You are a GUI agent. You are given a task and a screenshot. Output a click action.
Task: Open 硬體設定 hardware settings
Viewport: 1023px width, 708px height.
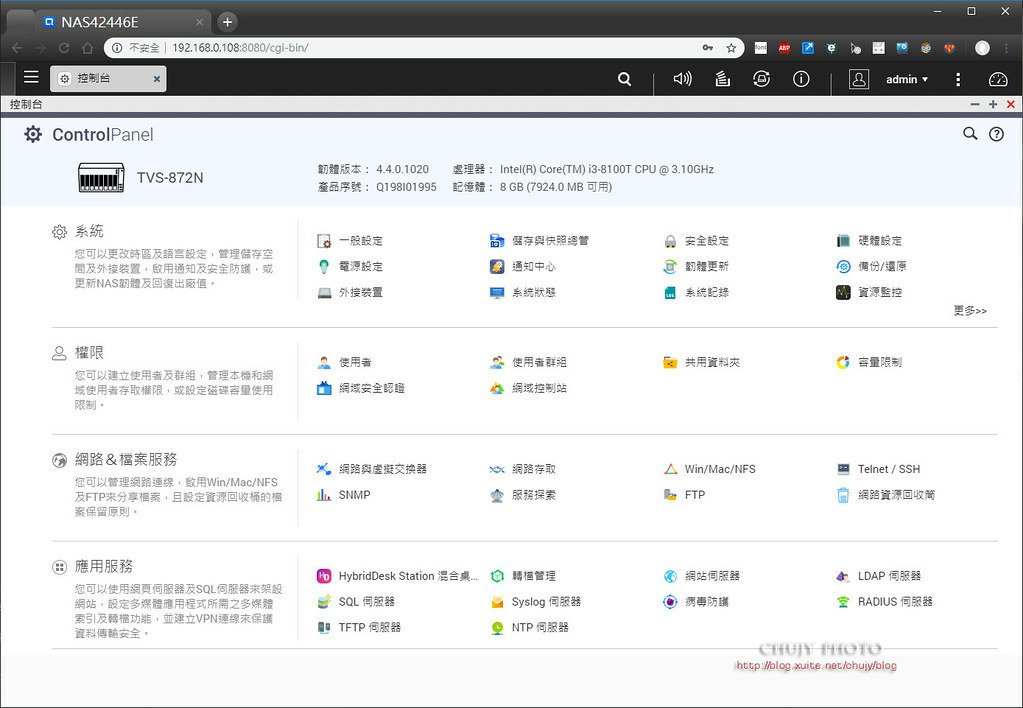(870, 241)
